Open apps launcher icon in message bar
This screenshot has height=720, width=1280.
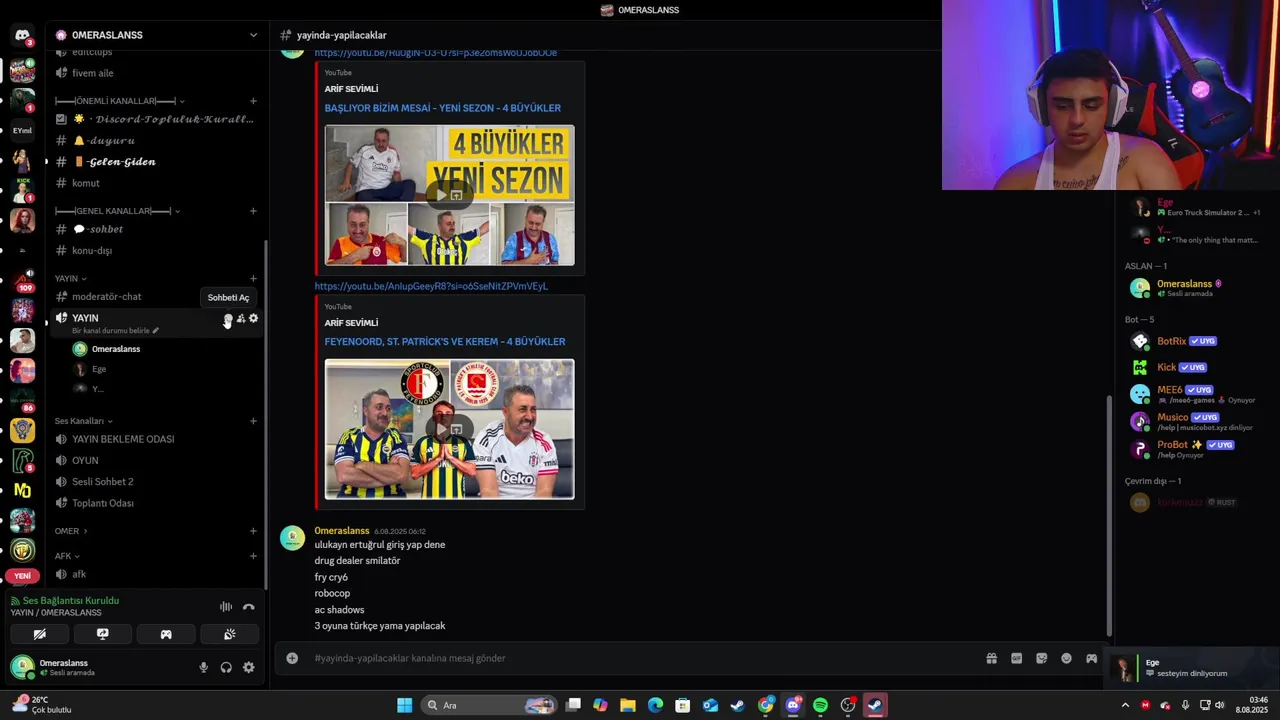1091,658
